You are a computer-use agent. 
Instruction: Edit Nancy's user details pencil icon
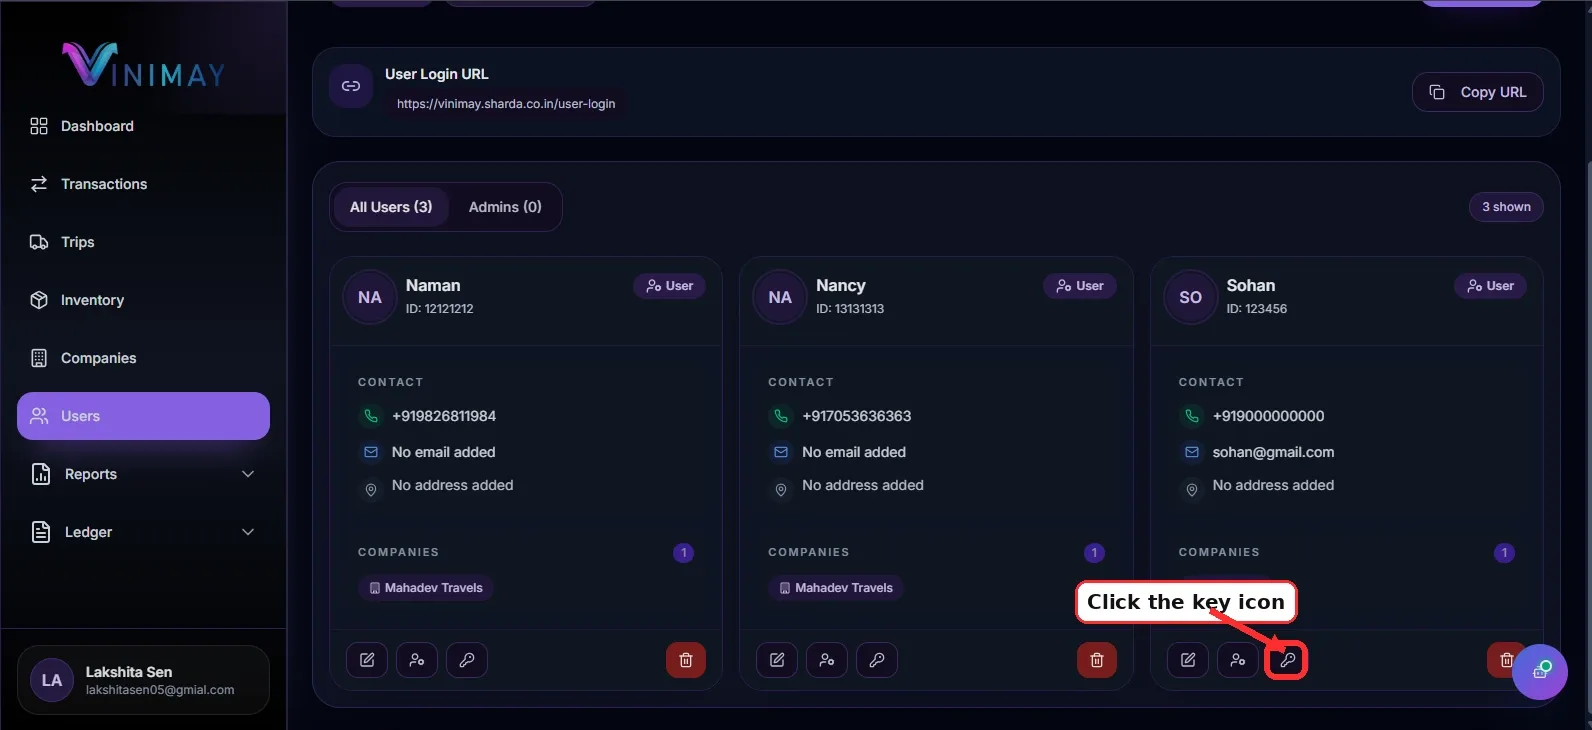tap(777, 660)
